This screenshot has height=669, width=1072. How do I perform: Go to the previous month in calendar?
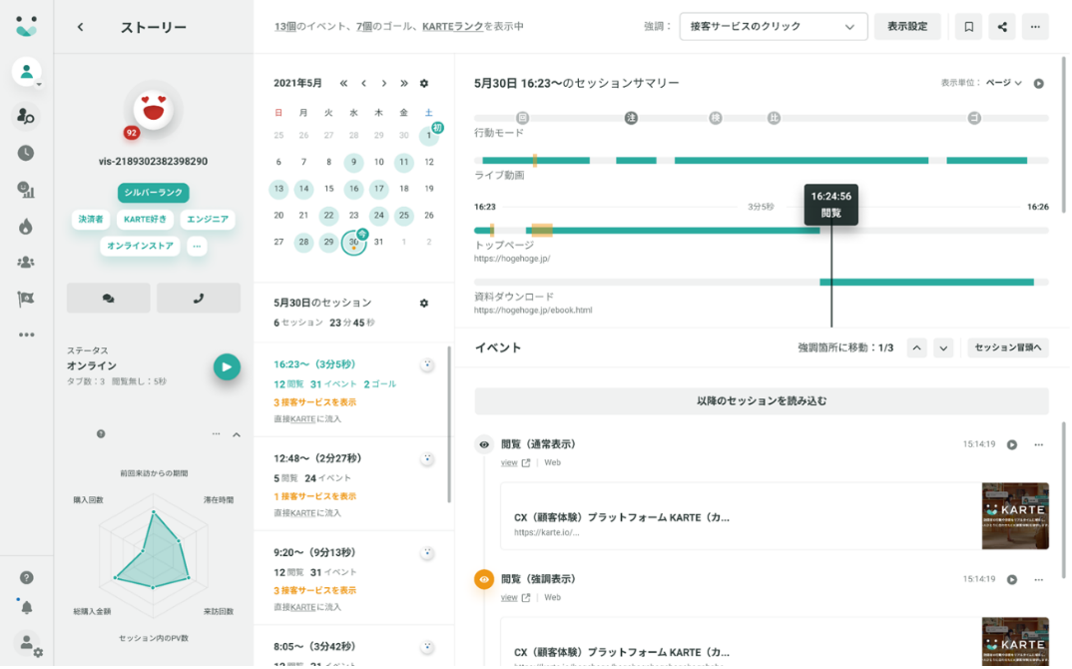click(x=364, y=83)
